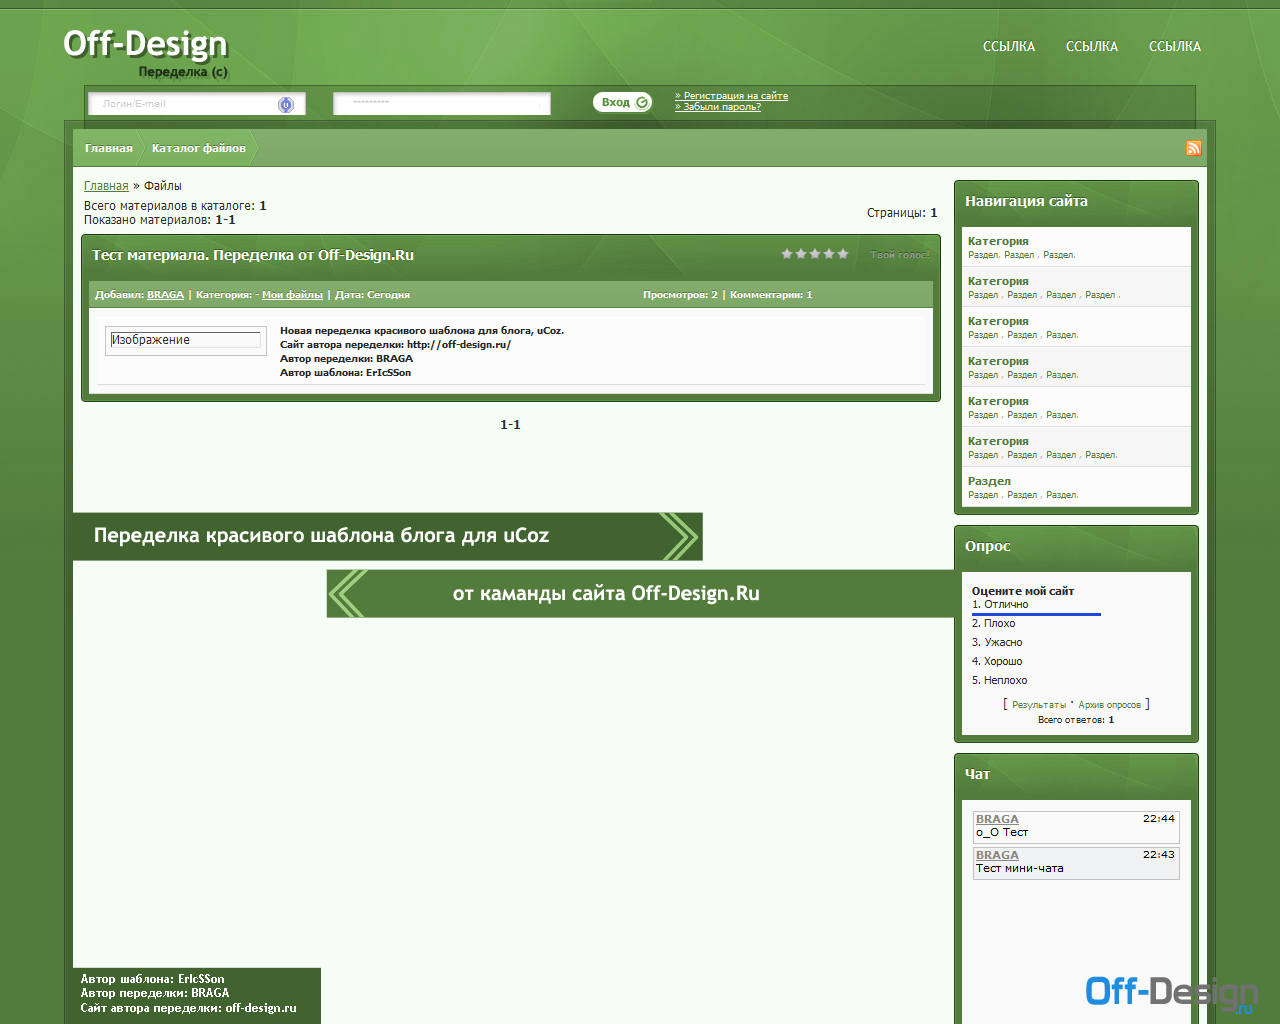Expand the first Категория in site navigation
Image resolution: width=1280 pixels, height=1024 pixels.
[x=998, y=241]
